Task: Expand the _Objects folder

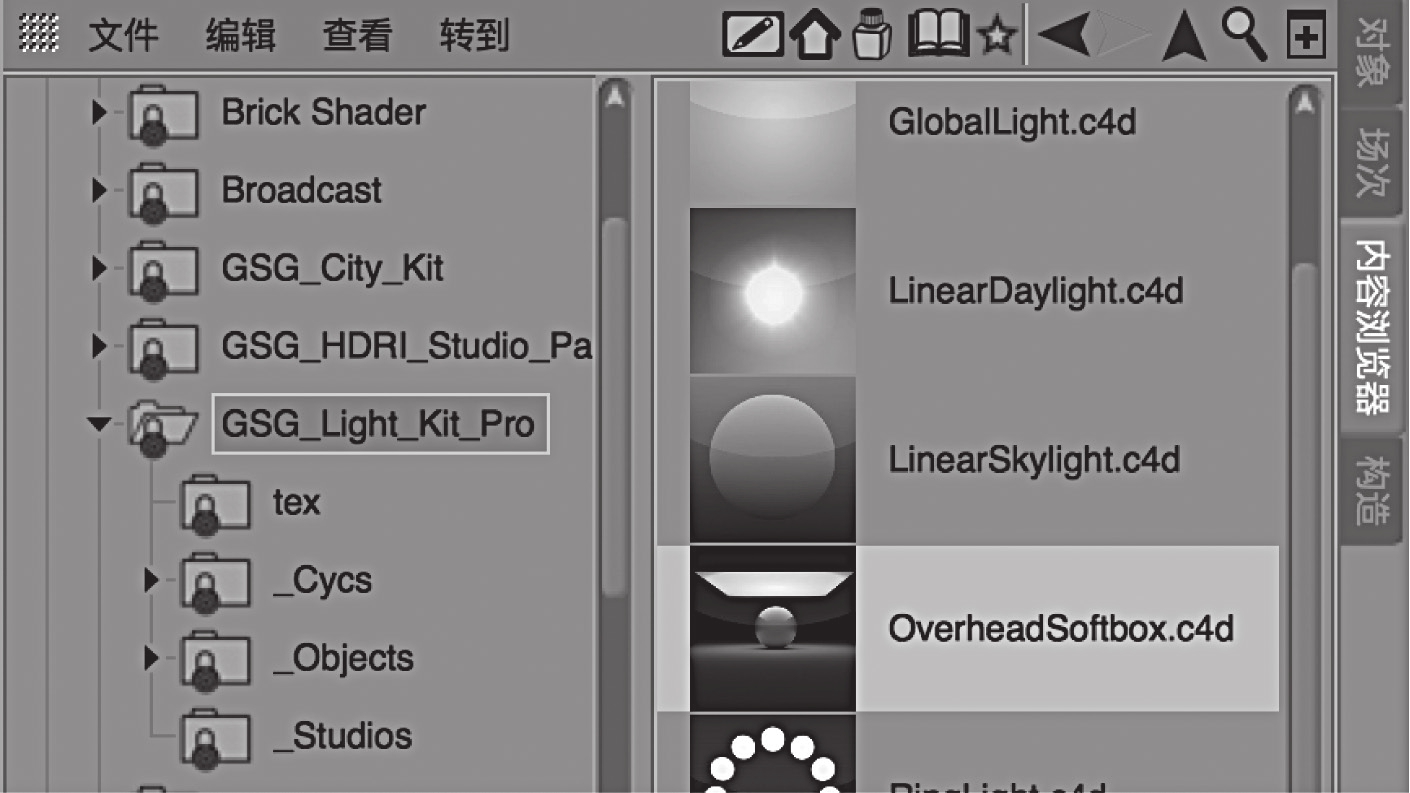Action: coord(151,658)
